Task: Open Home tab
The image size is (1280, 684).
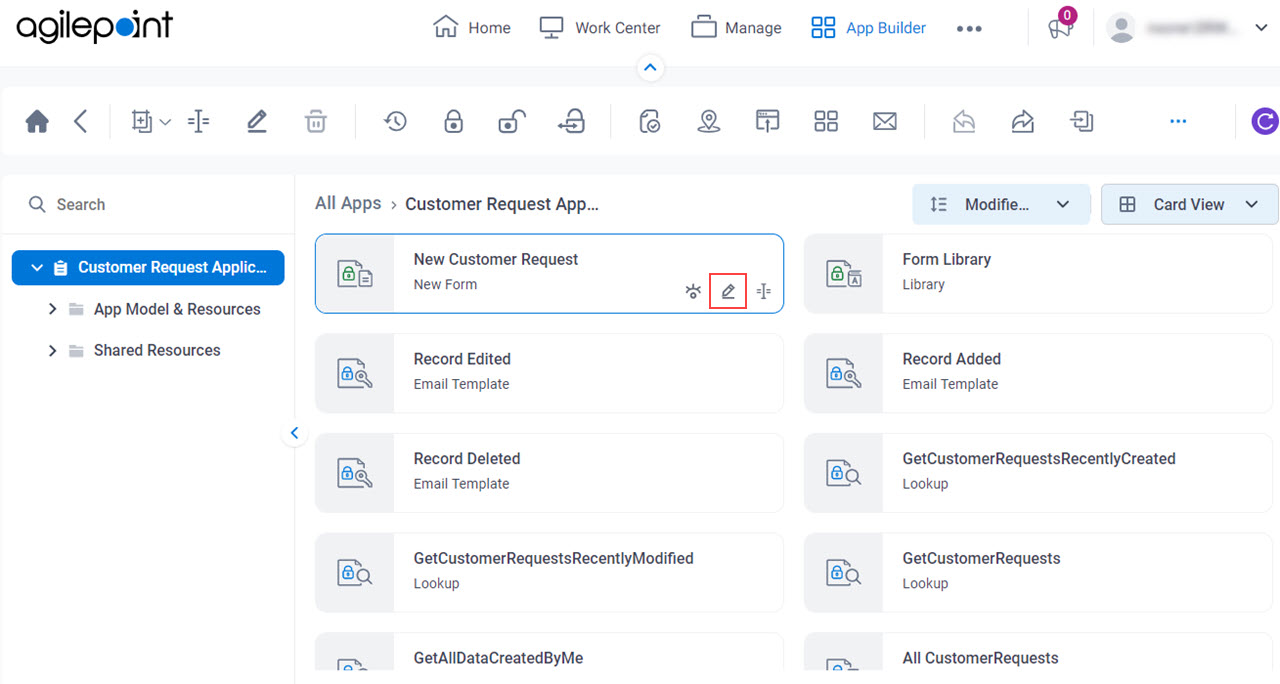Action: [472, 28]
